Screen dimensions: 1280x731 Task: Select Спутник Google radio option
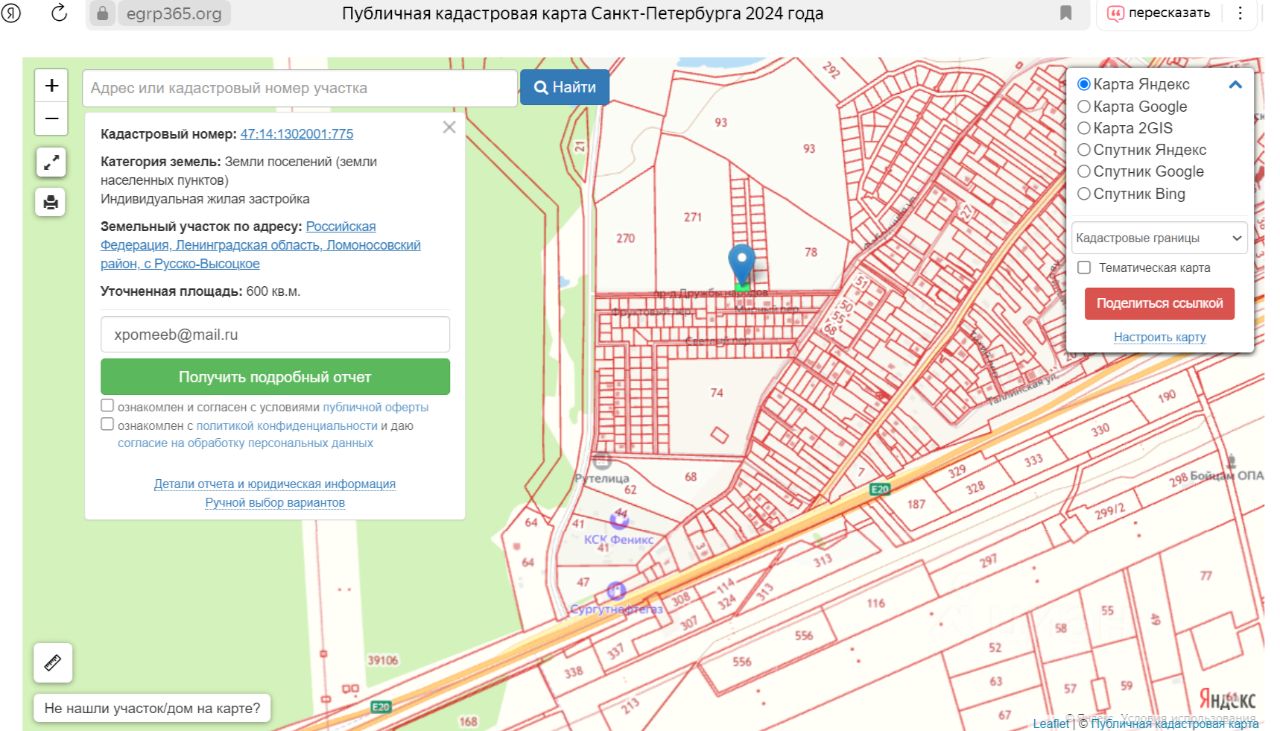click(x=1083, y=172)
